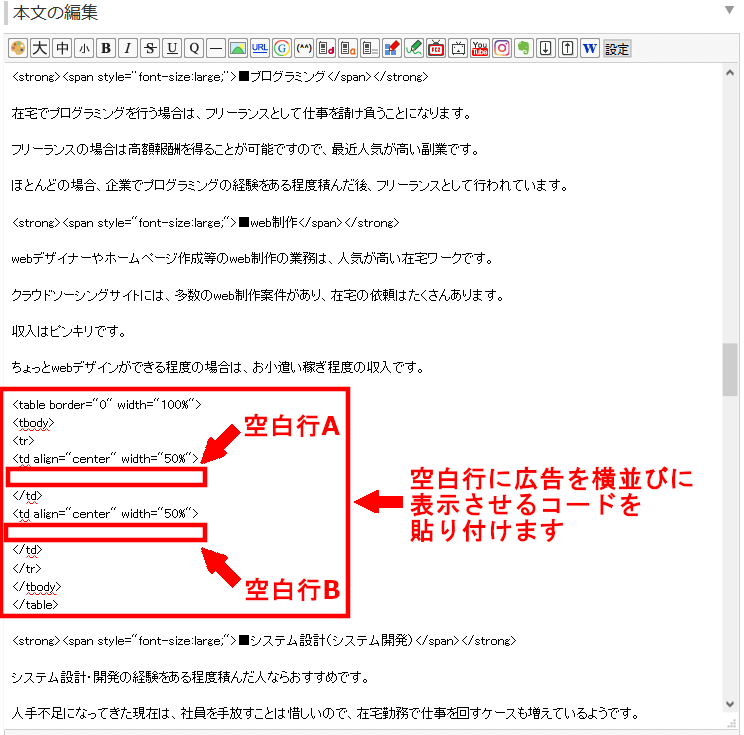Click the red 'd' document icon
744x735 pixels.
(x=326, y=48)
